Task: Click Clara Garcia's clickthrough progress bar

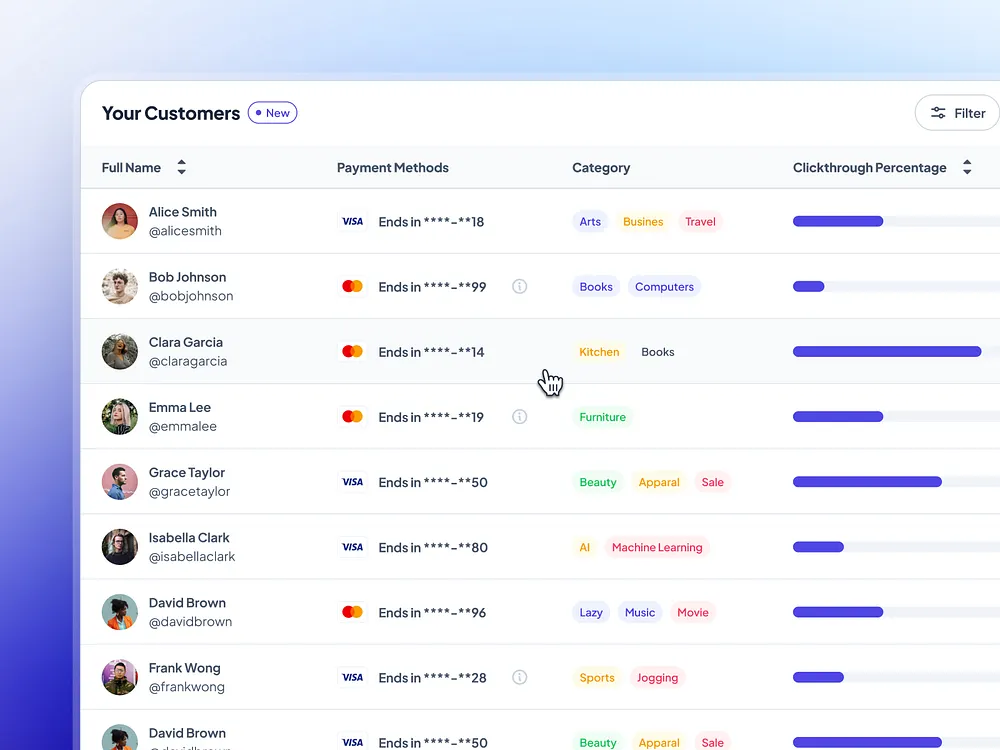Action: [x=886, y=351]
